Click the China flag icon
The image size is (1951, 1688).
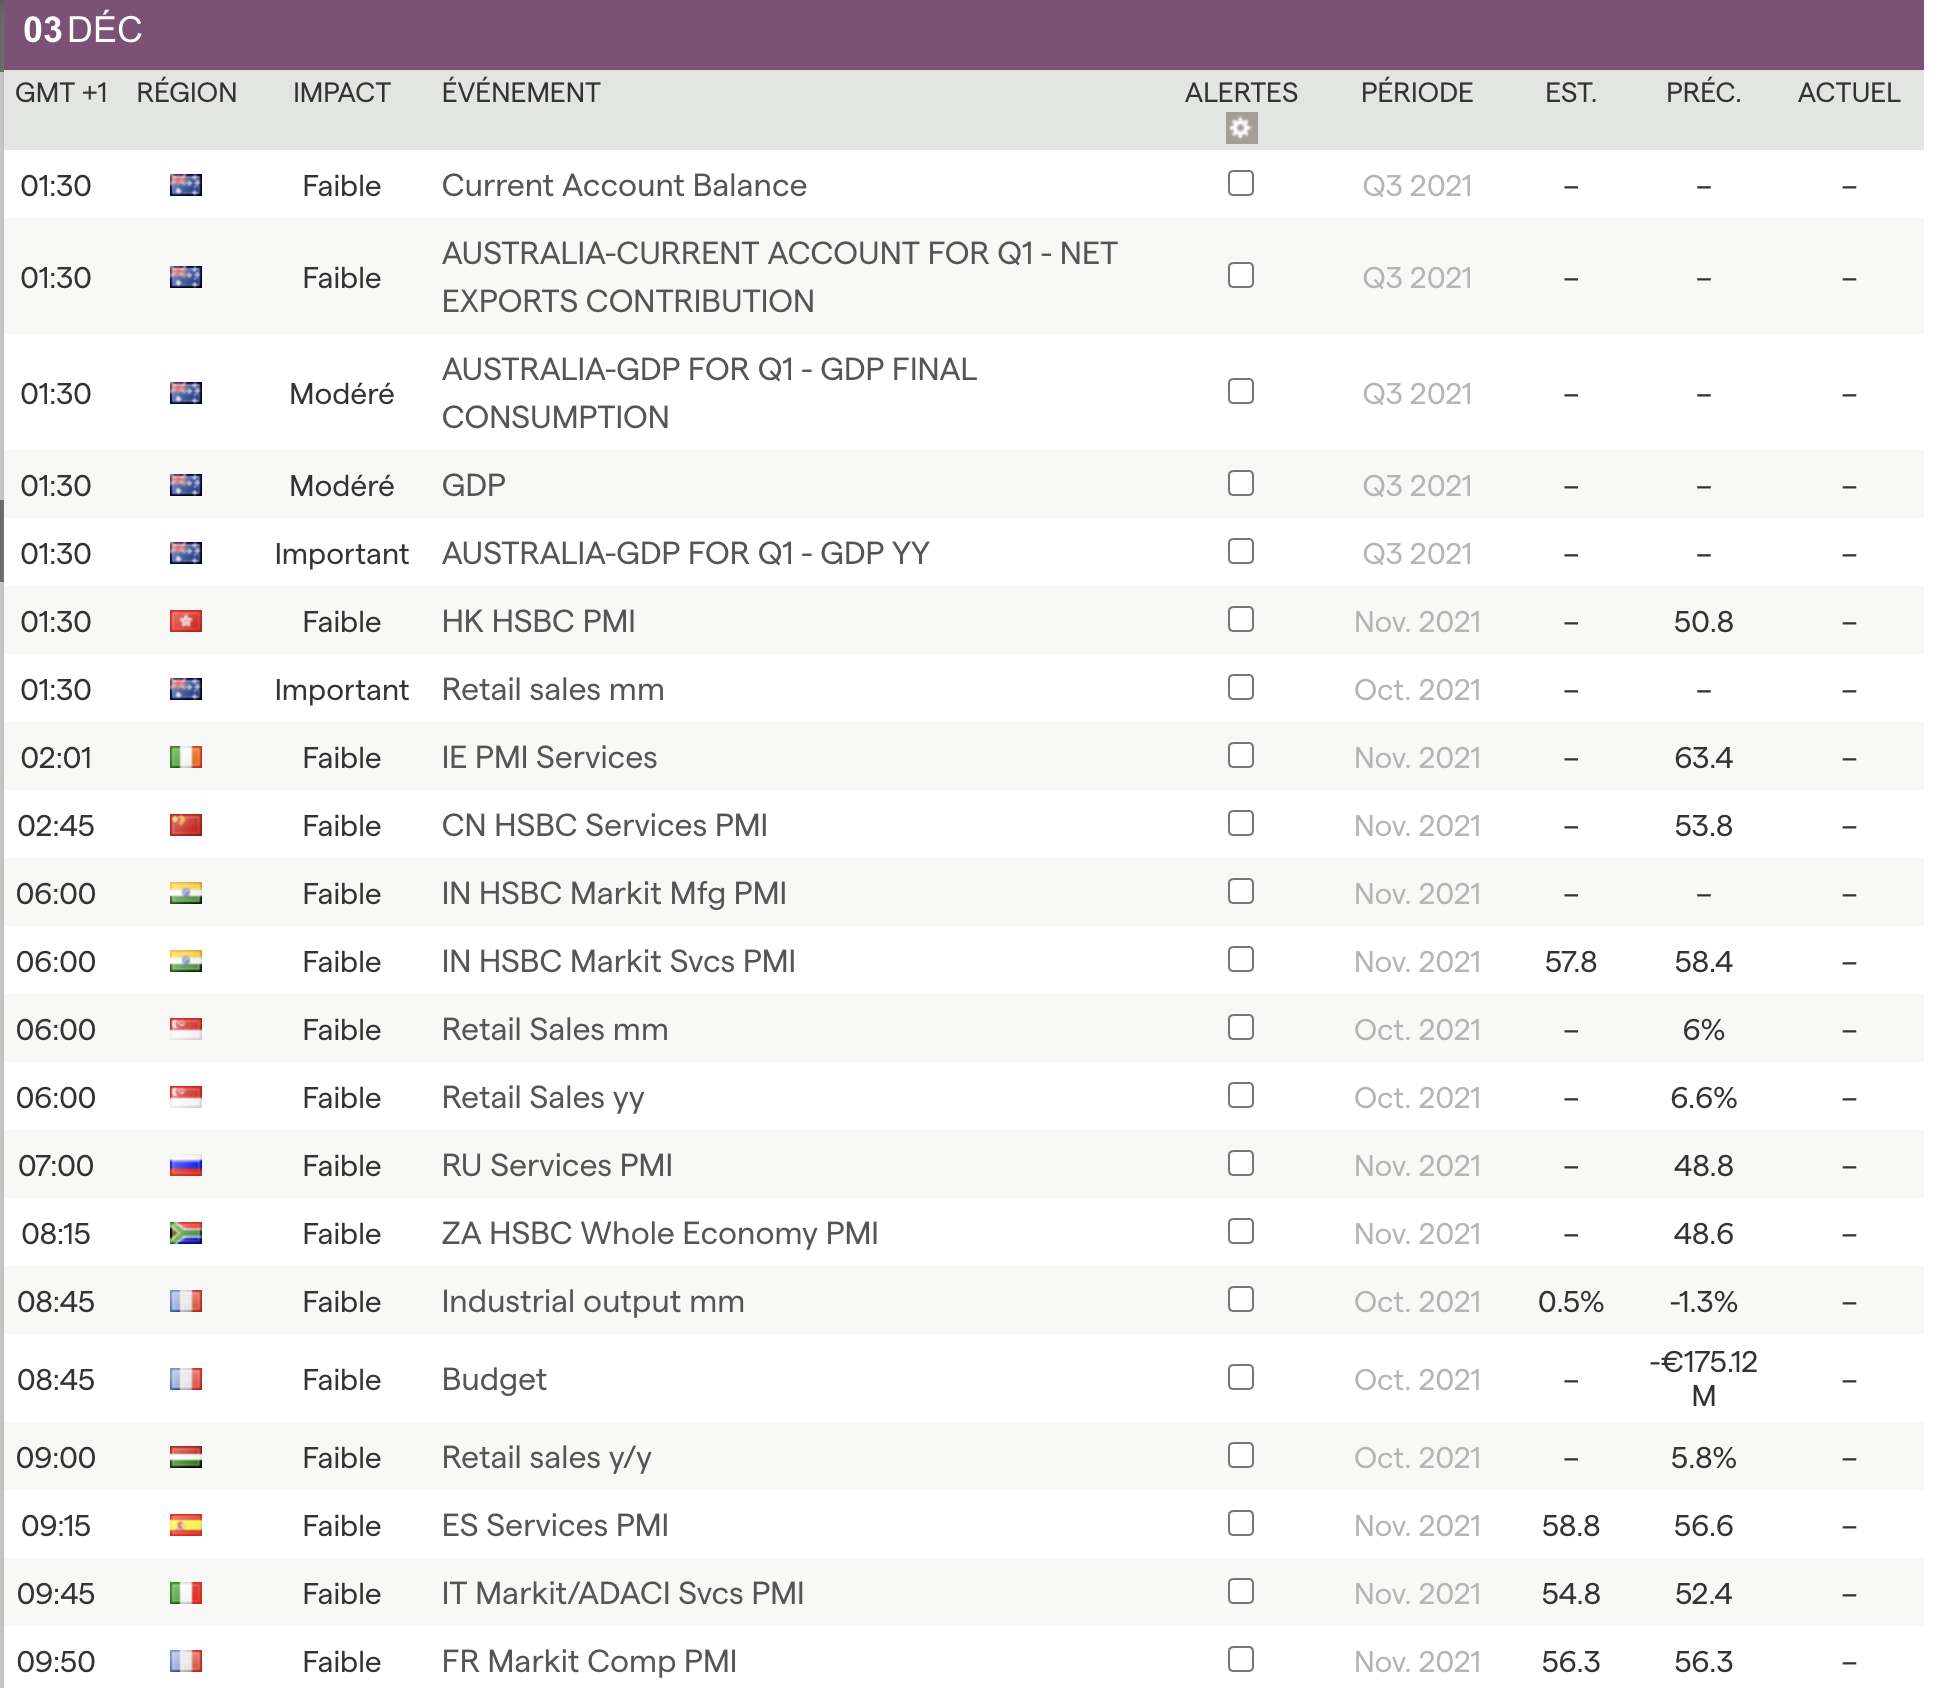pos(186,825)
